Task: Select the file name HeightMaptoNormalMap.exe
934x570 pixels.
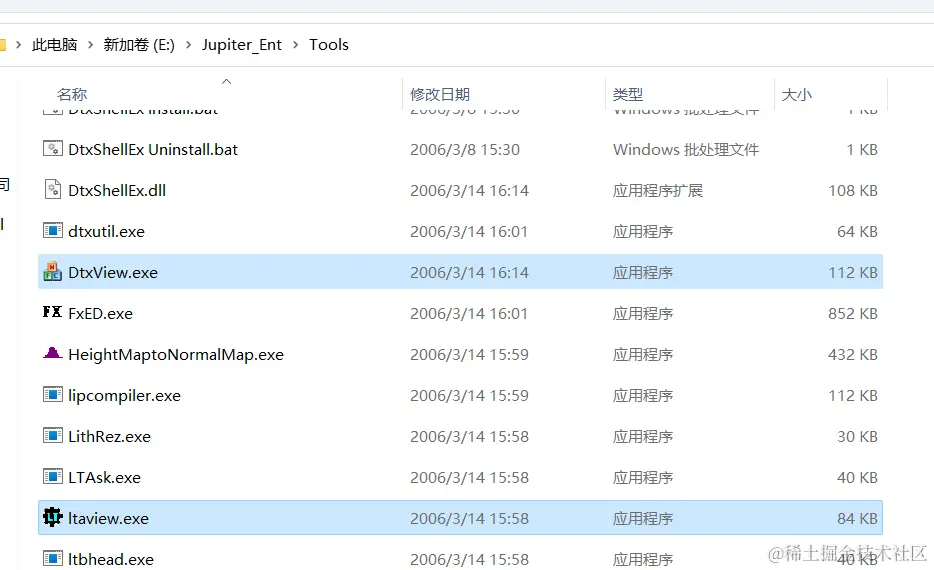Action: click(x=176, y=355)
